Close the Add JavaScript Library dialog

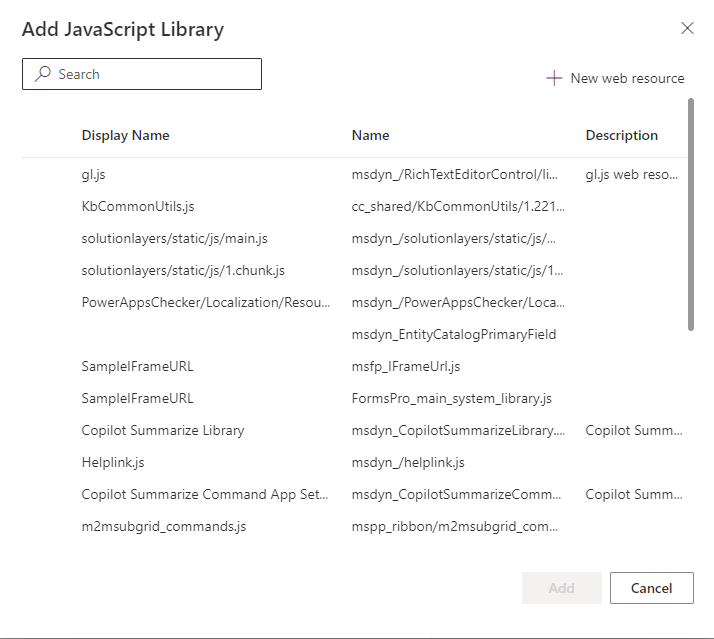[x=687, y=28]
